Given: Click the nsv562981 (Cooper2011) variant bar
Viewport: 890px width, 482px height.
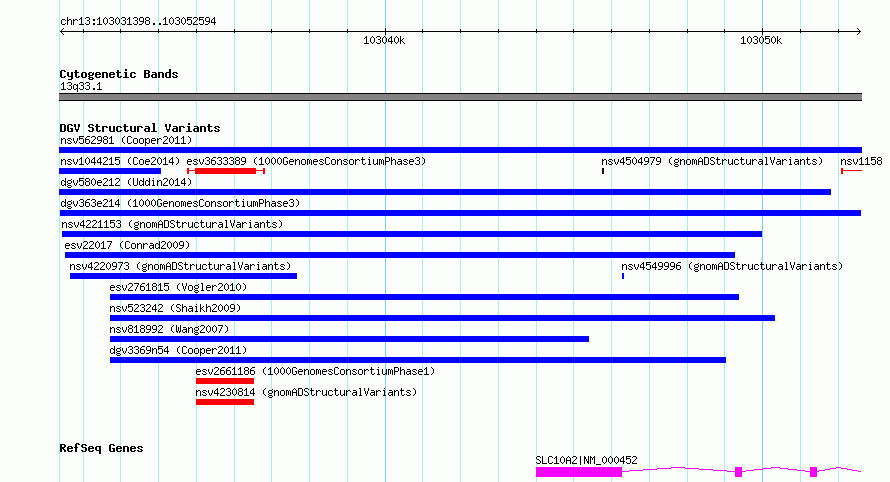Looking at the screenshot, I should click(460, 150).
